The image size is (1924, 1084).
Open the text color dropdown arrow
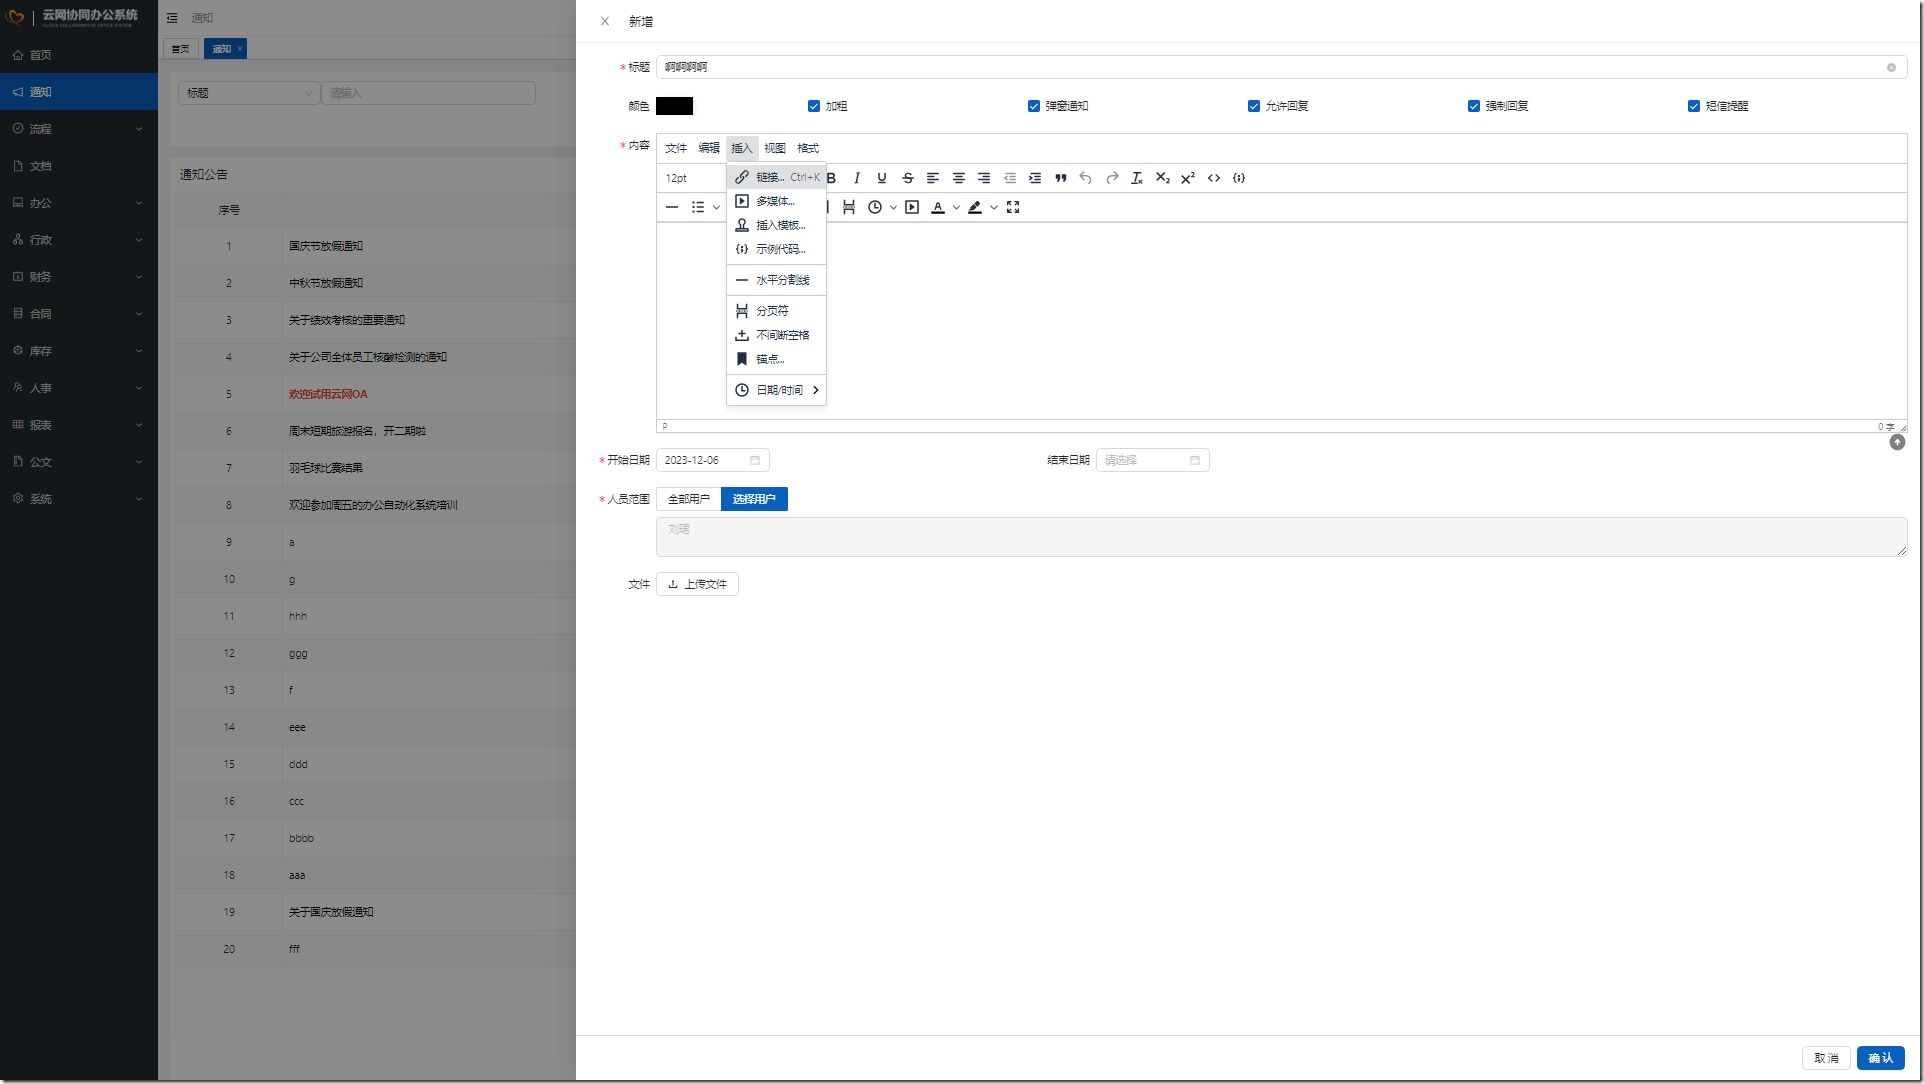pos(956,207)
